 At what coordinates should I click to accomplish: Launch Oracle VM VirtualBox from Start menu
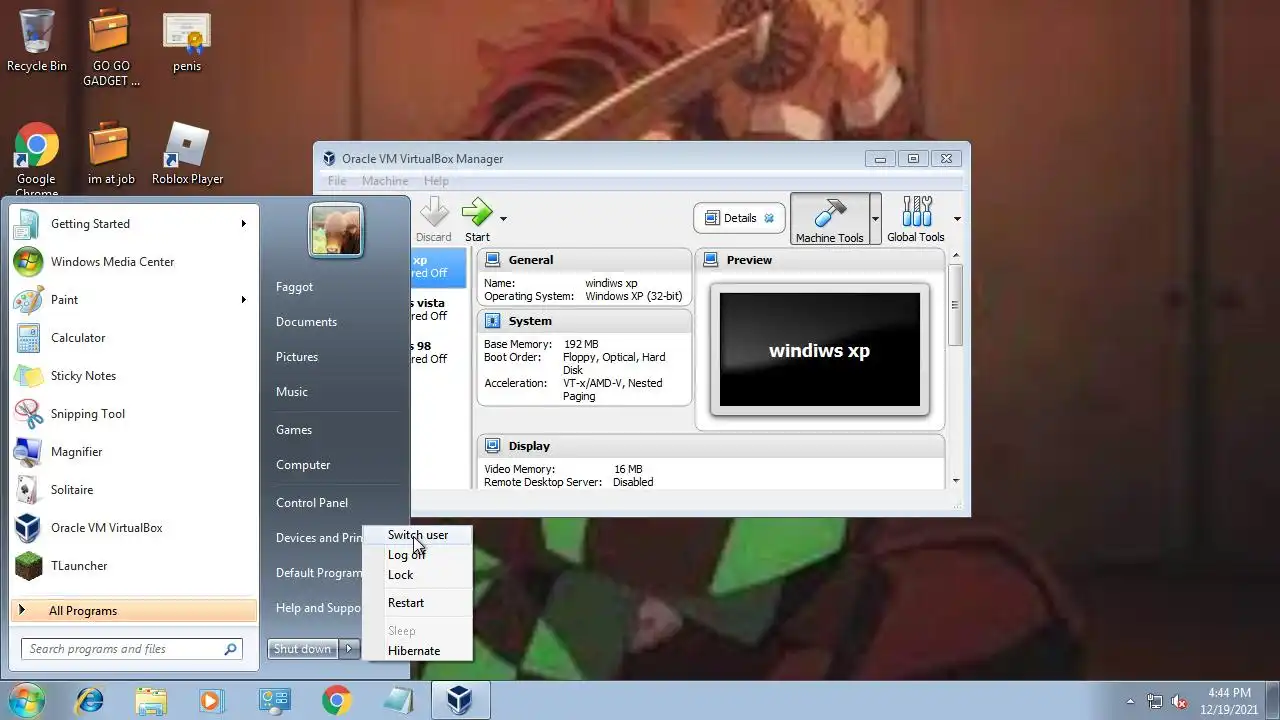[133, 528]
